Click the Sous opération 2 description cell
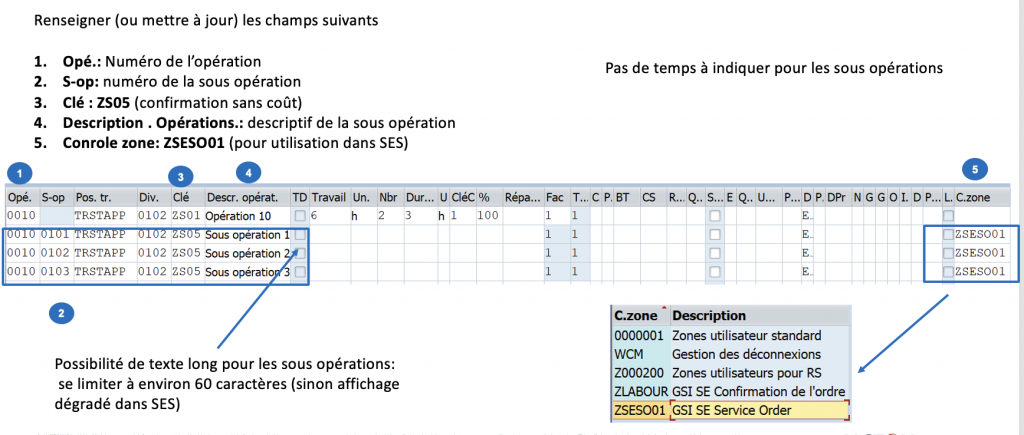This screenshot has width=1024, height=435. click(x=247, y=253)
